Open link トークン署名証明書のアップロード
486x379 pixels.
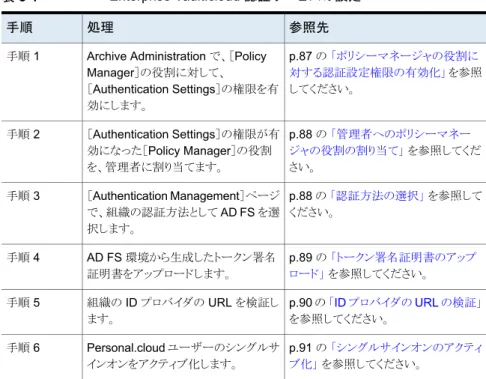[382, 266]
